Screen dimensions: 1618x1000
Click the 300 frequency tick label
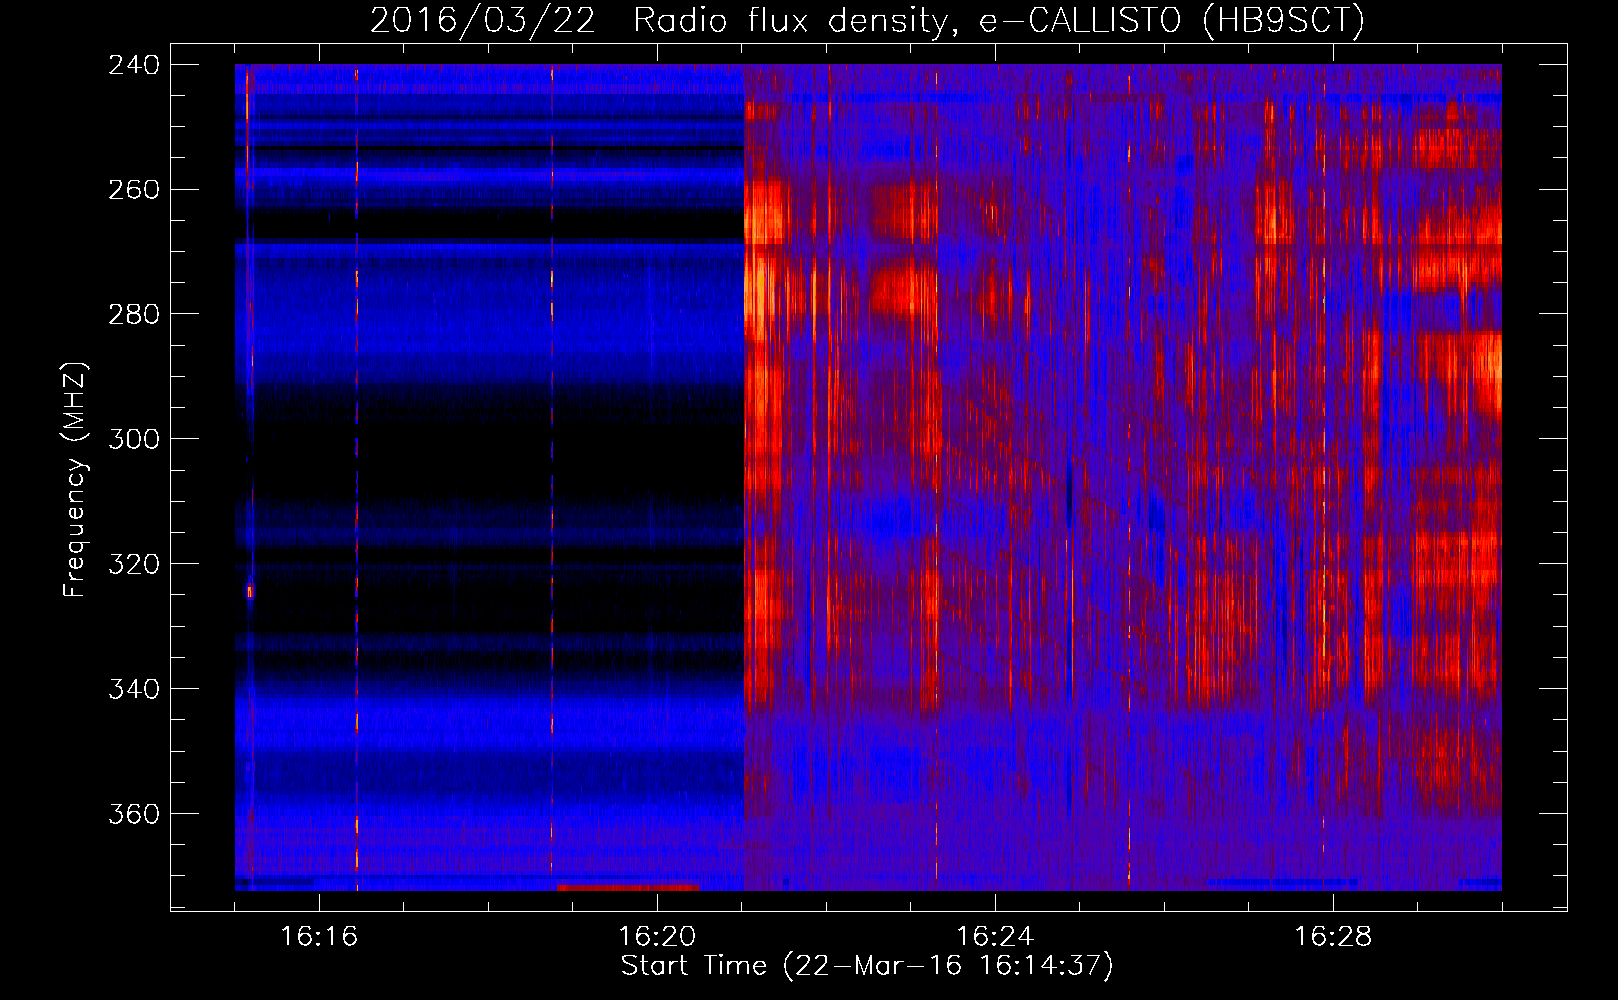click(134, 439)
